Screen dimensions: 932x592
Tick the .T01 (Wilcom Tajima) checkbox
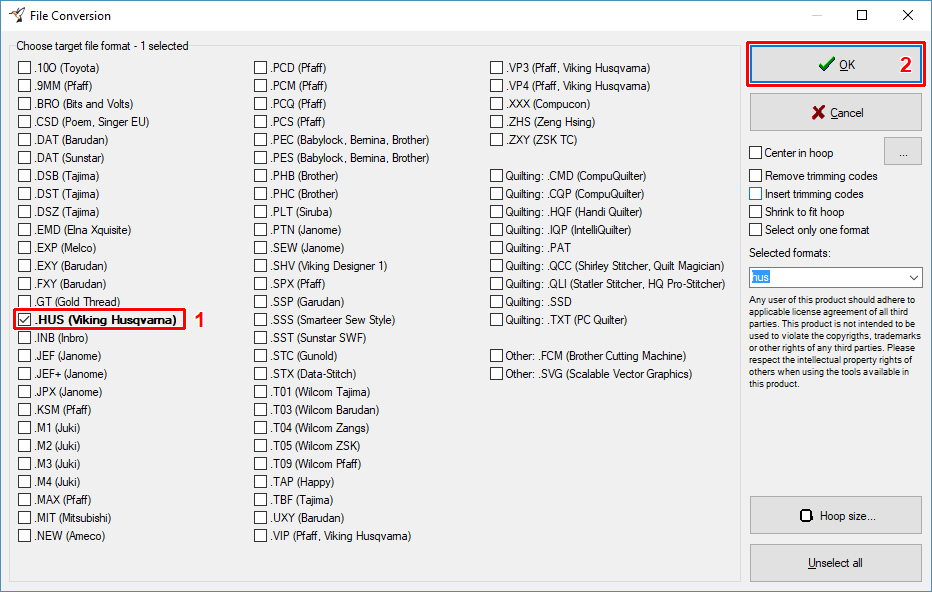point(260,392)
